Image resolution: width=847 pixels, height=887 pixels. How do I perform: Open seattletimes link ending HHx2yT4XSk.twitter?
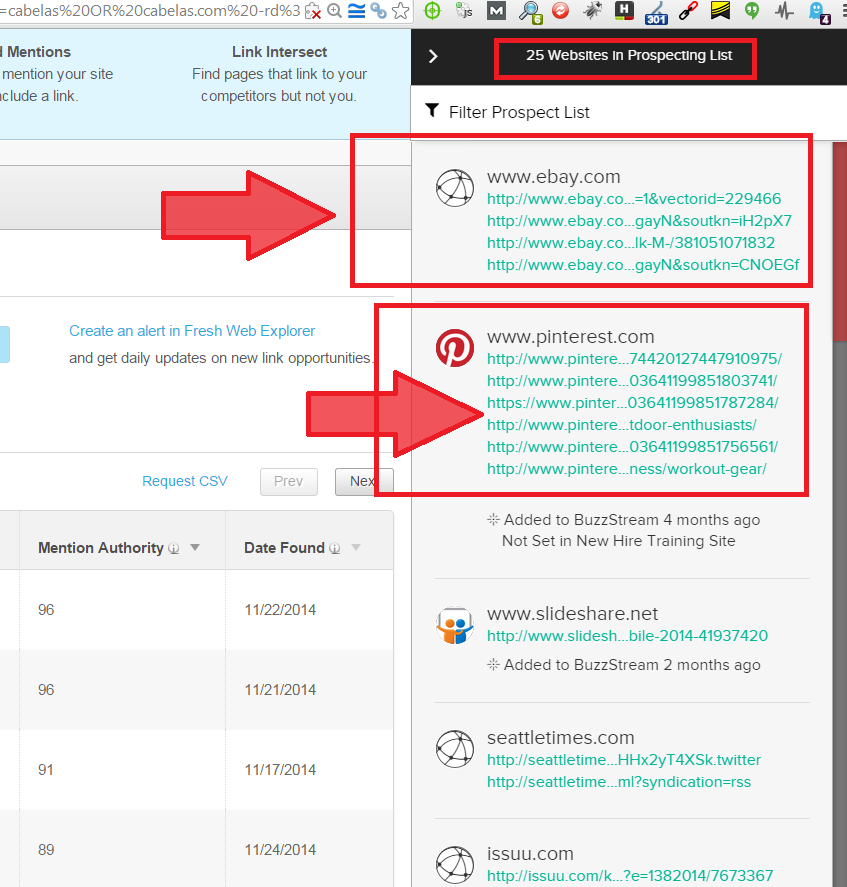point(624,760)
